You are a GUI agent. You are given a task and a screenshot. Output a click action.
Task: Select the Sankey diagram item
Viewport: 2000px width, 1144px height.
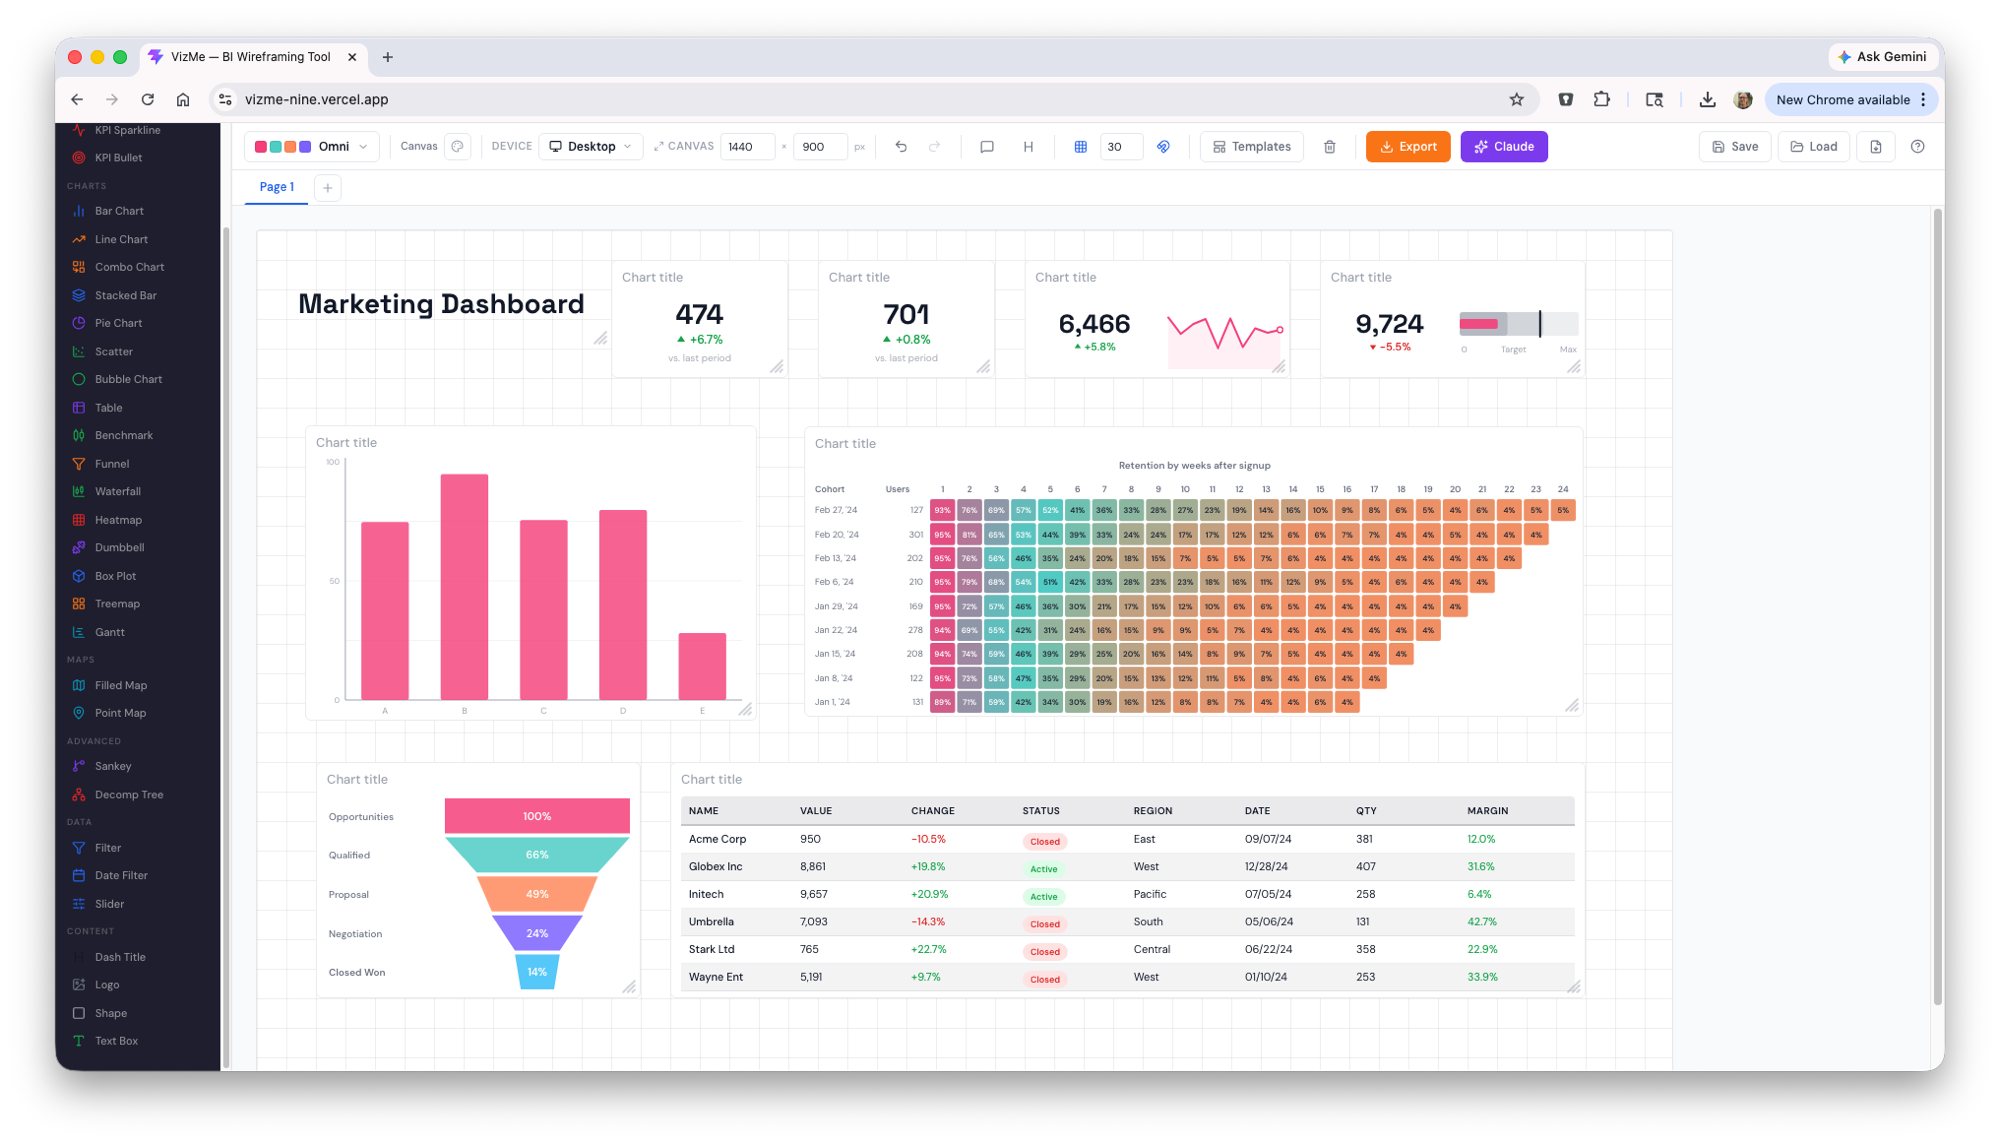tap(112, 766)
